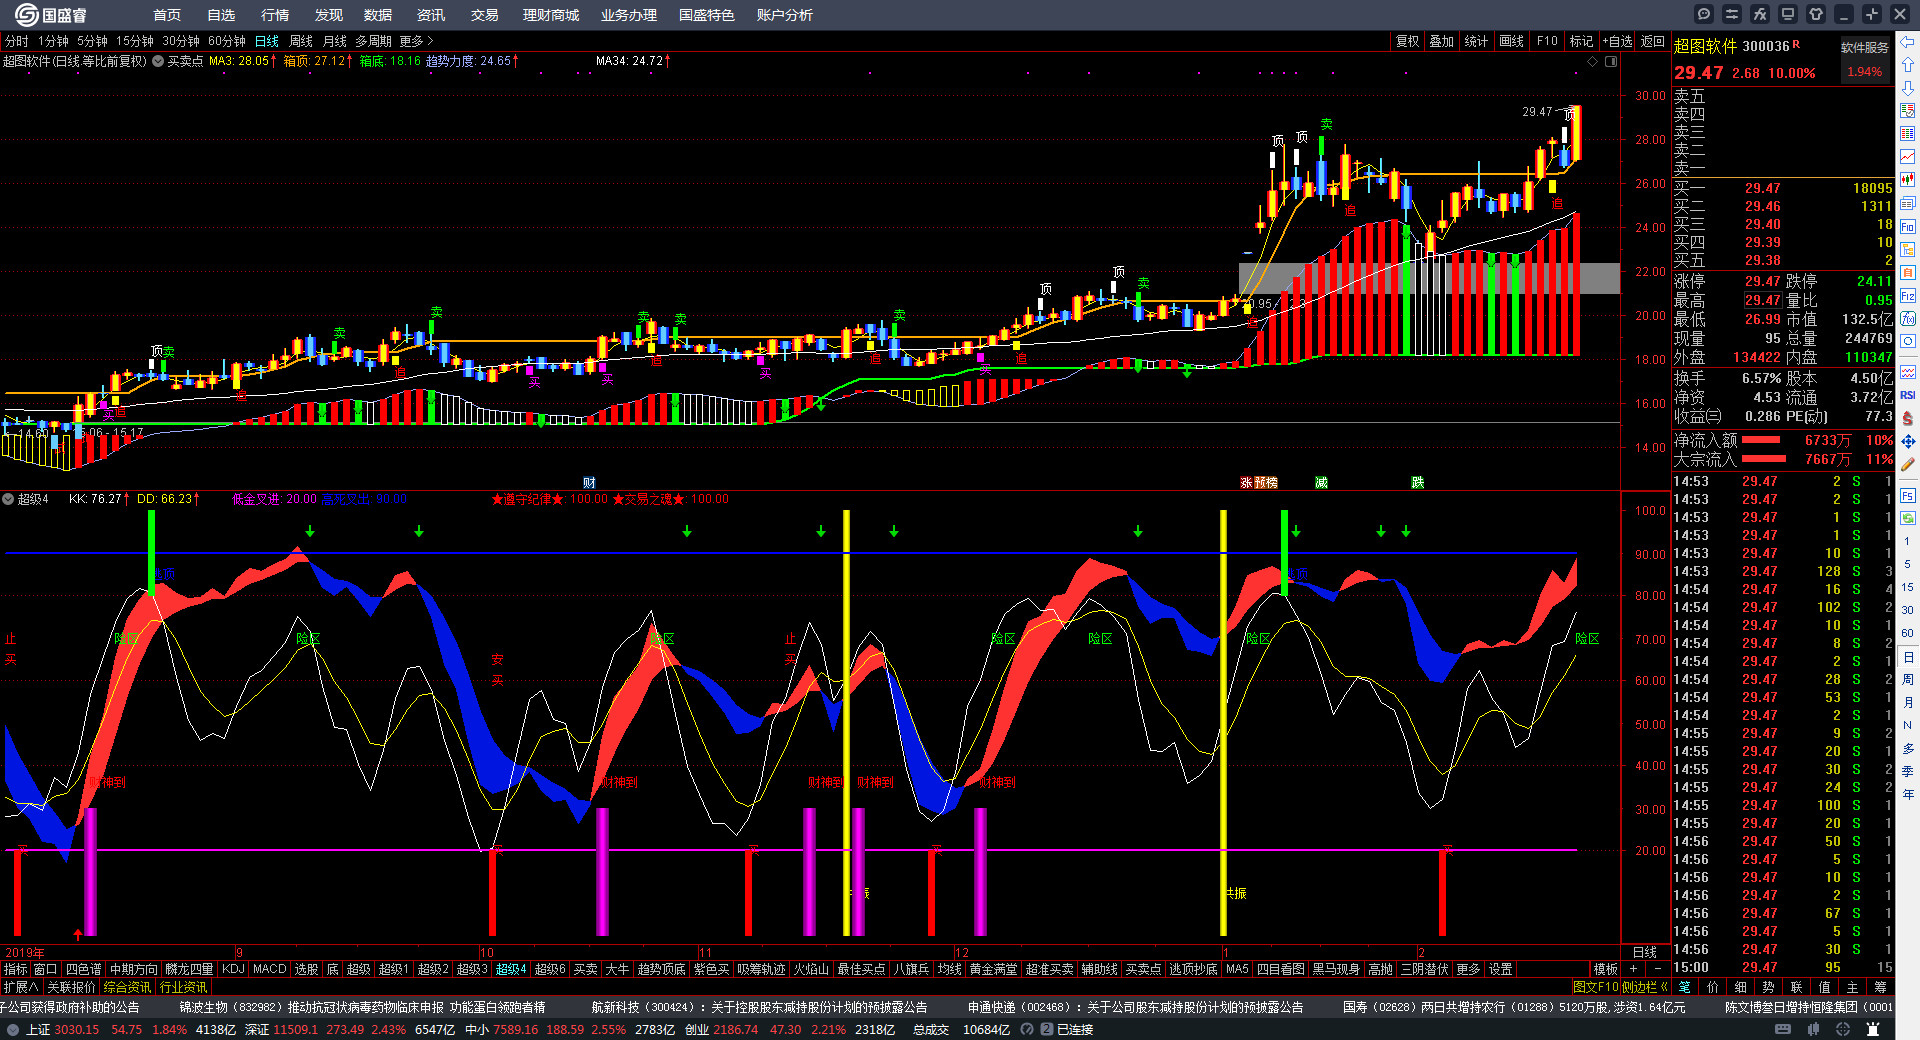Select the 周线 period tab
The image size is (1920, 1040).
point(301,41)
